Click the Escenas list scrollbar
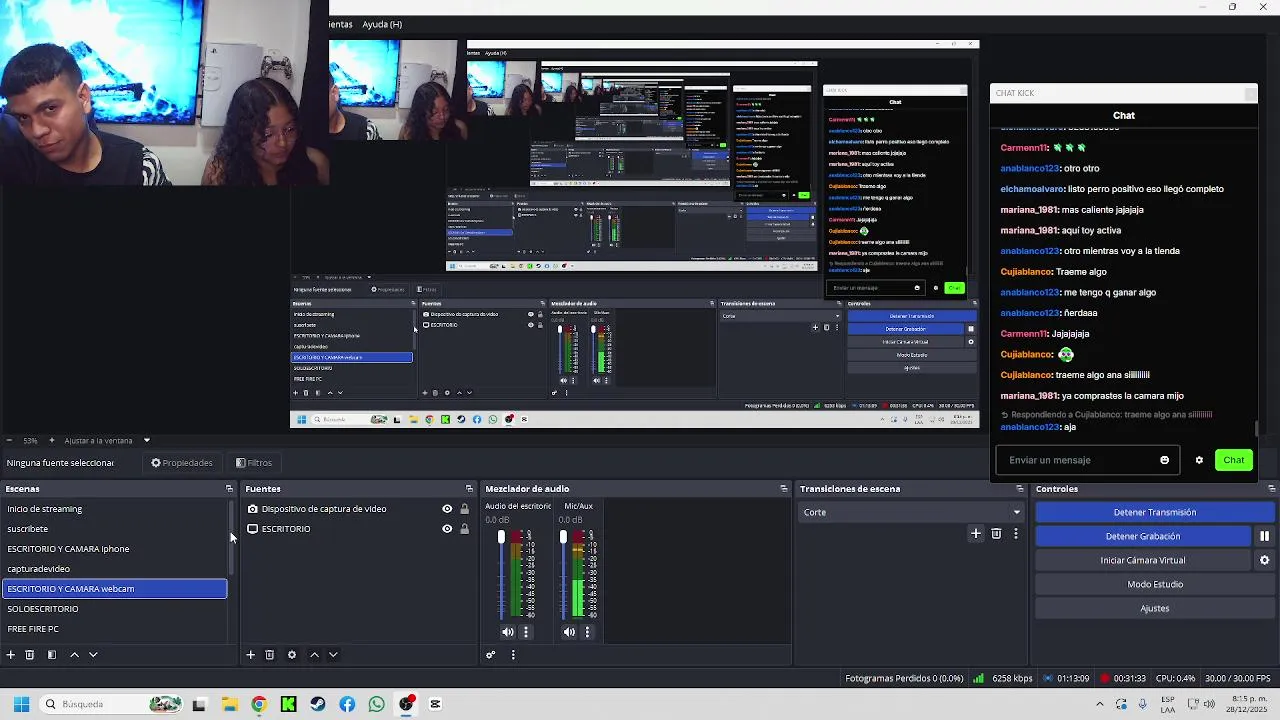The image size is (1280, 720). [232, 538]
